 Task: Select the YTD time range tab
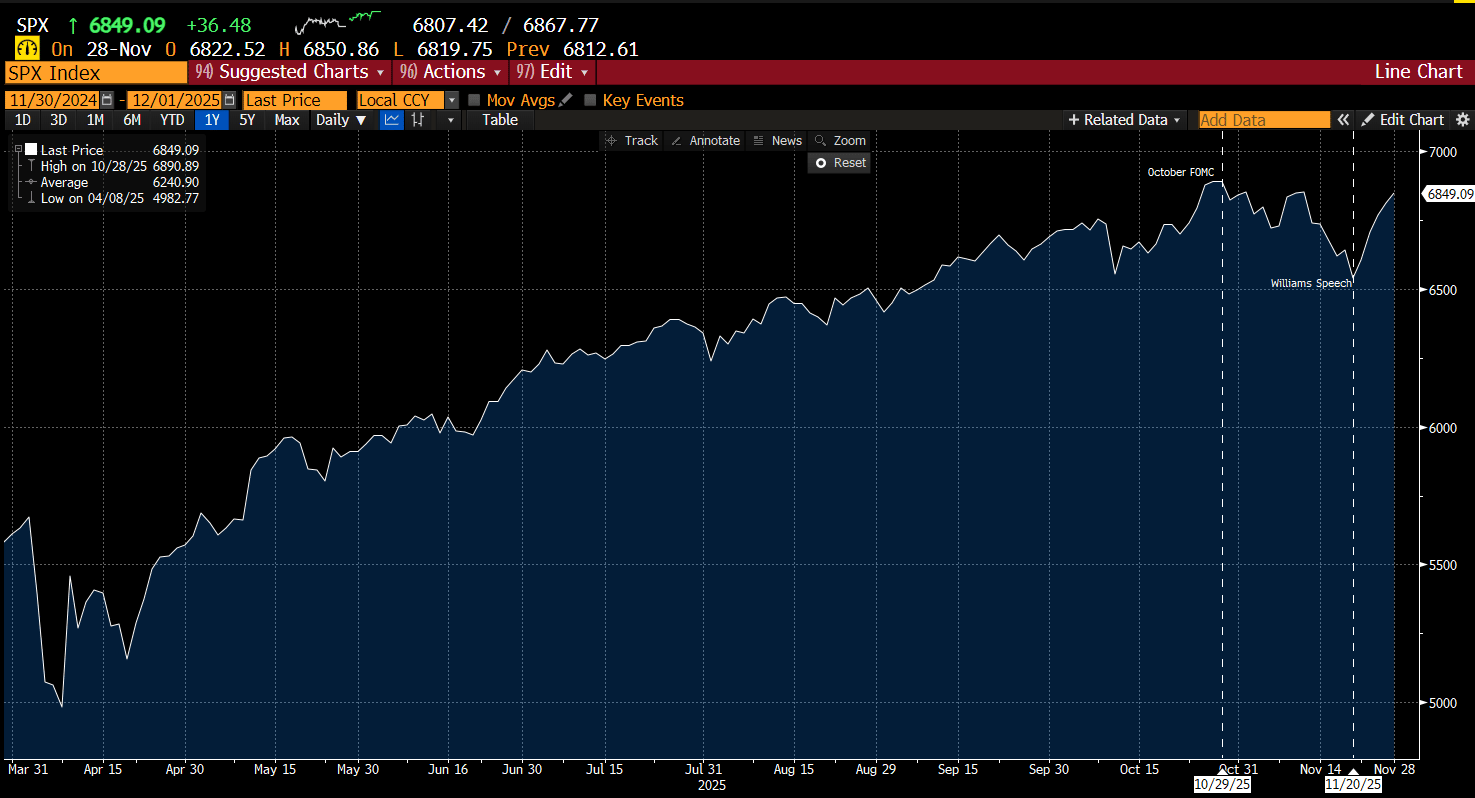coord(172,120)
